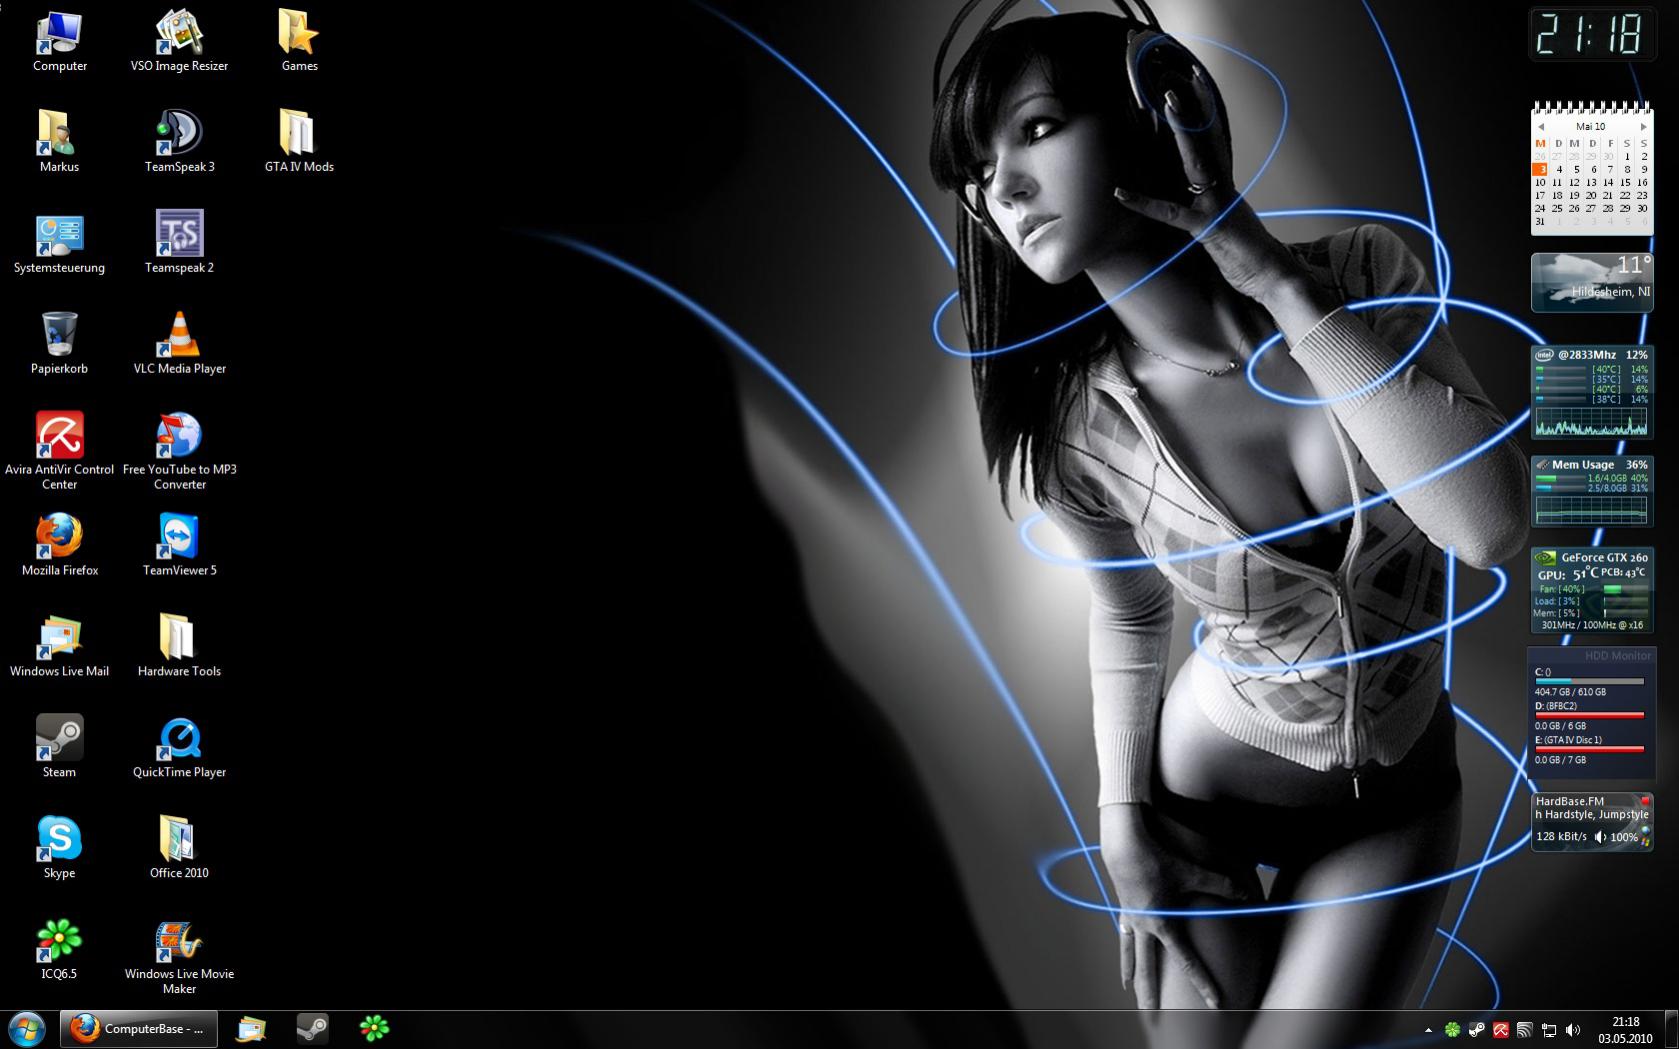Select the ICQ6.5 desktop shortcut
1679x1049 pixels.
[59, 949]
